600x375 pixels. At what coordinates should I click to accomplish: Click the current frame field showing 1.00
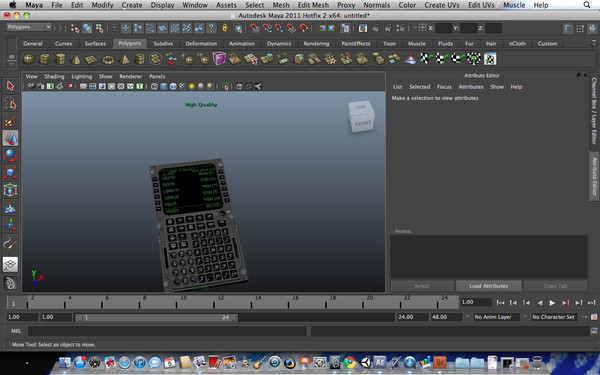(x=476, y=302)
